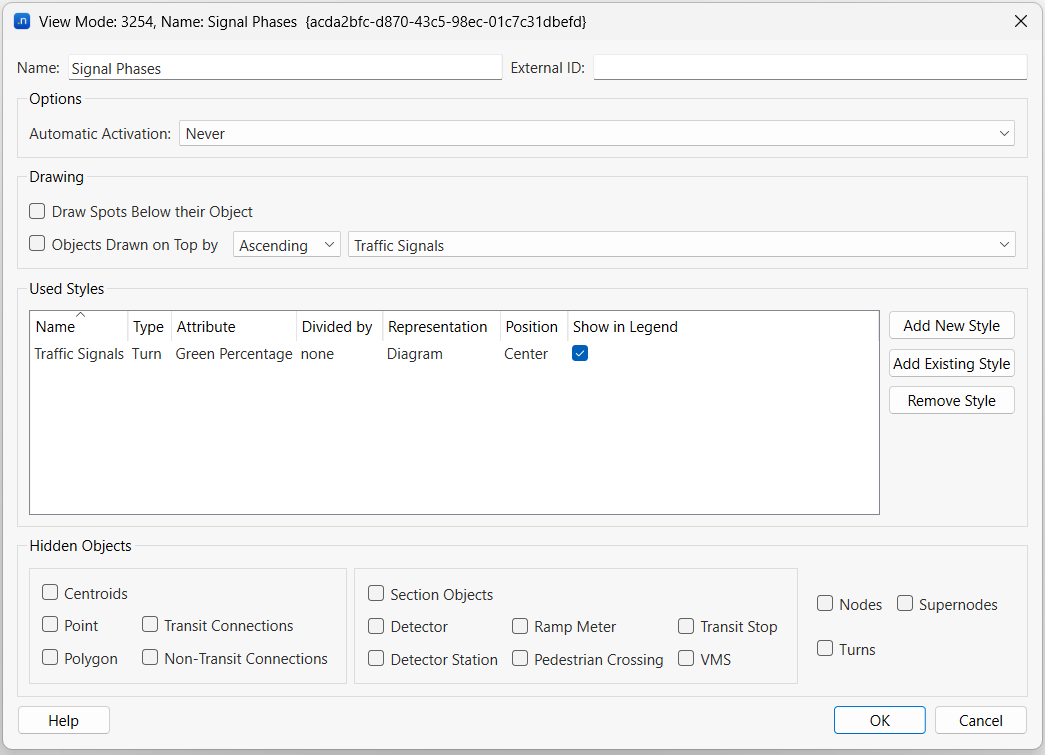Click the External ID input field
Viewport: 1045px width, 755px height.
pos(809,68)
